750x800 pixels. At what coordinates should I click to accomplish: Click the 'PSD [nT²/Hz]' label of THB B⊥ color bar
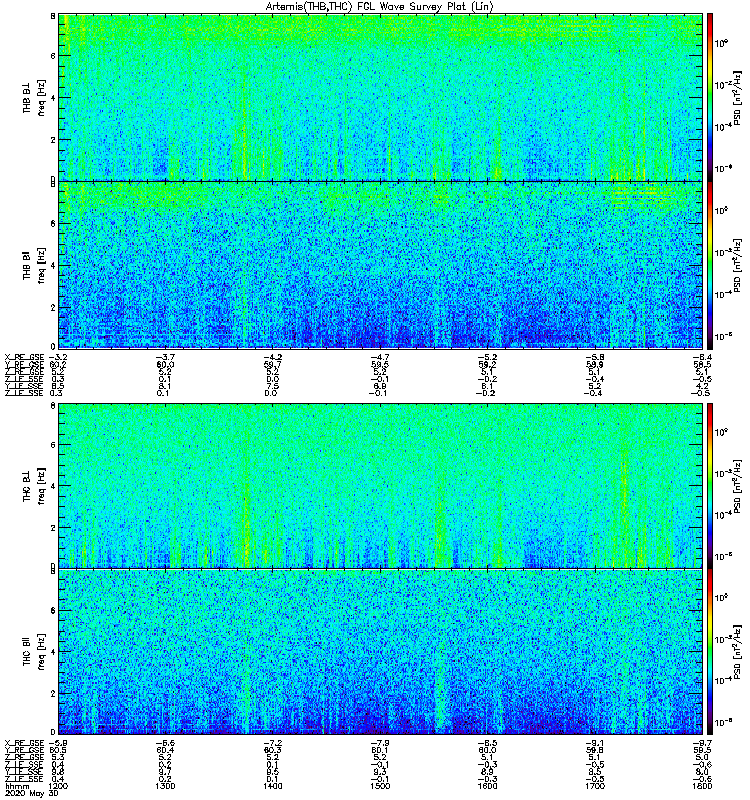pyautogui.click(x=737, y=98)
